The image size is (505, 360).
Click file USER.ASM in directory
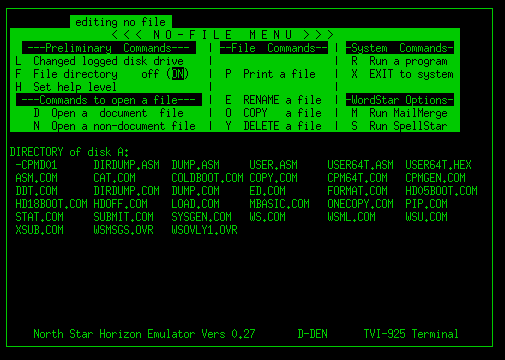tap(273, 165)
